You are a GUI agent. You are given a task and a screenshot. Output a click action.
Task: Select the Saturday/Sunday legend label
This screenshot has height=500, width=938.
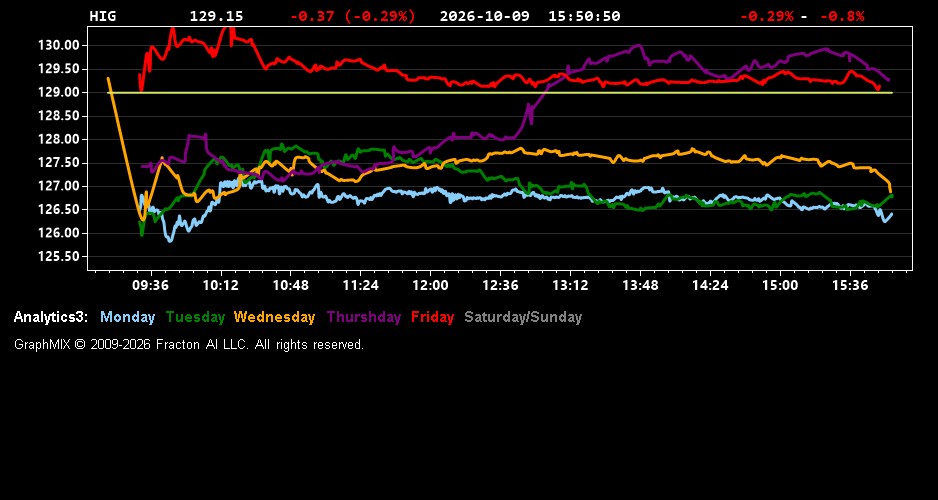[x=523, y=317]
